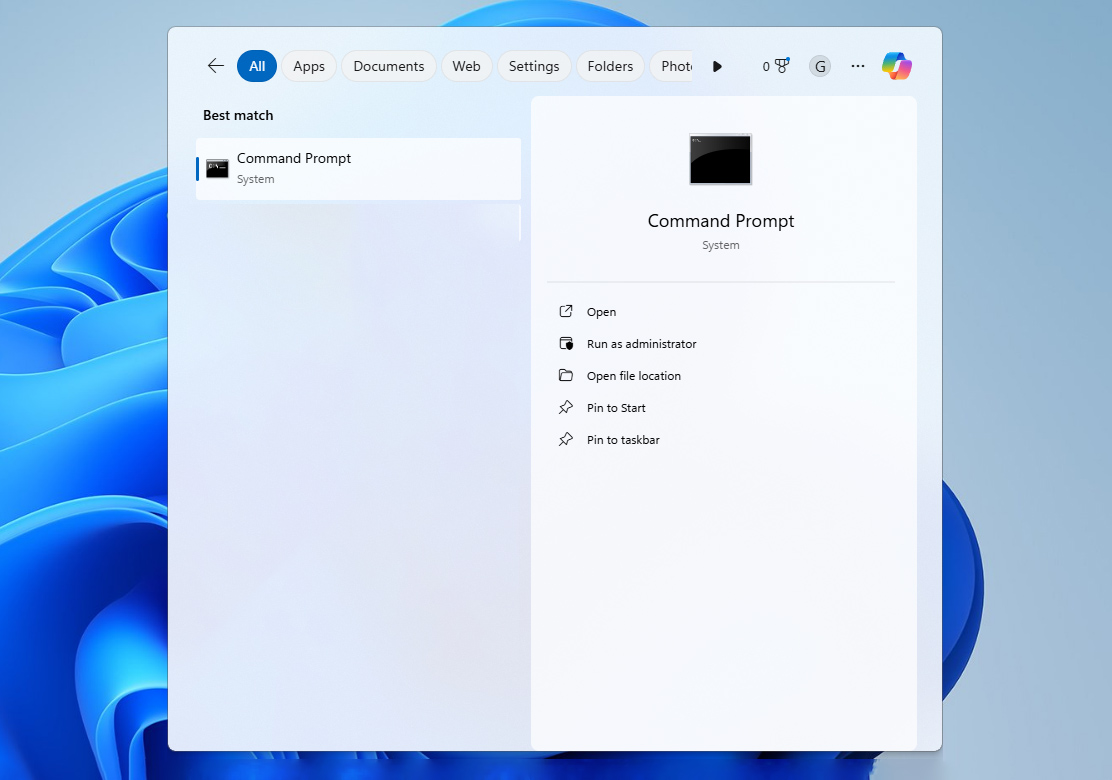Open Copilot from the search bar
The height and width of the screenshot is (780, 1112).
tap(896, 65)
